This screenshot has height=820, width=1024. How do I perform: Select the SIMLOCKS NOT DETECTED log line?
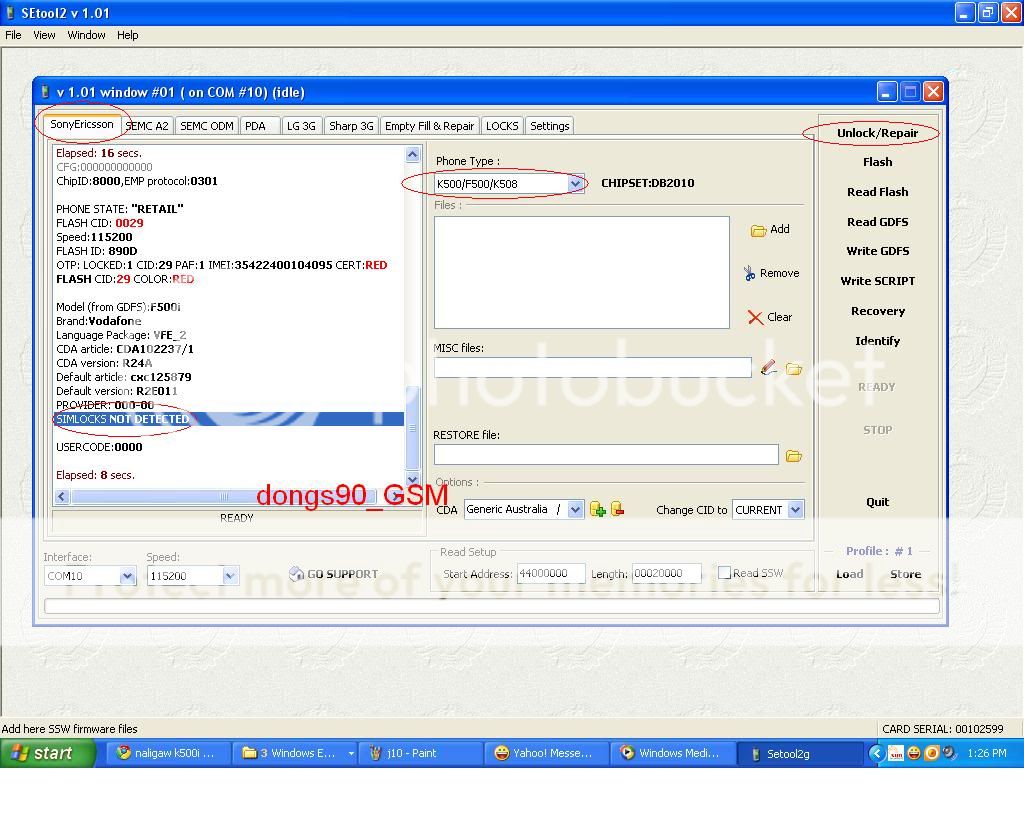coord(229,419)
